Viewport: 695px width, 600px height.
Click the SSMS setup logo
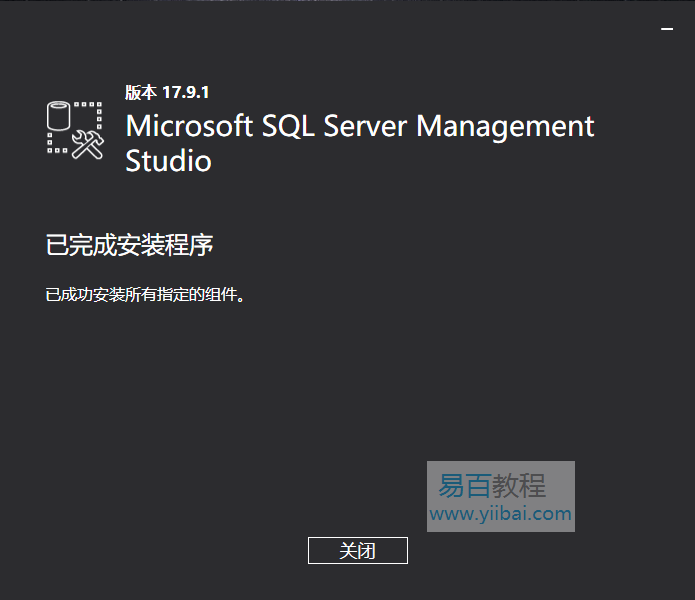[75, 128]
